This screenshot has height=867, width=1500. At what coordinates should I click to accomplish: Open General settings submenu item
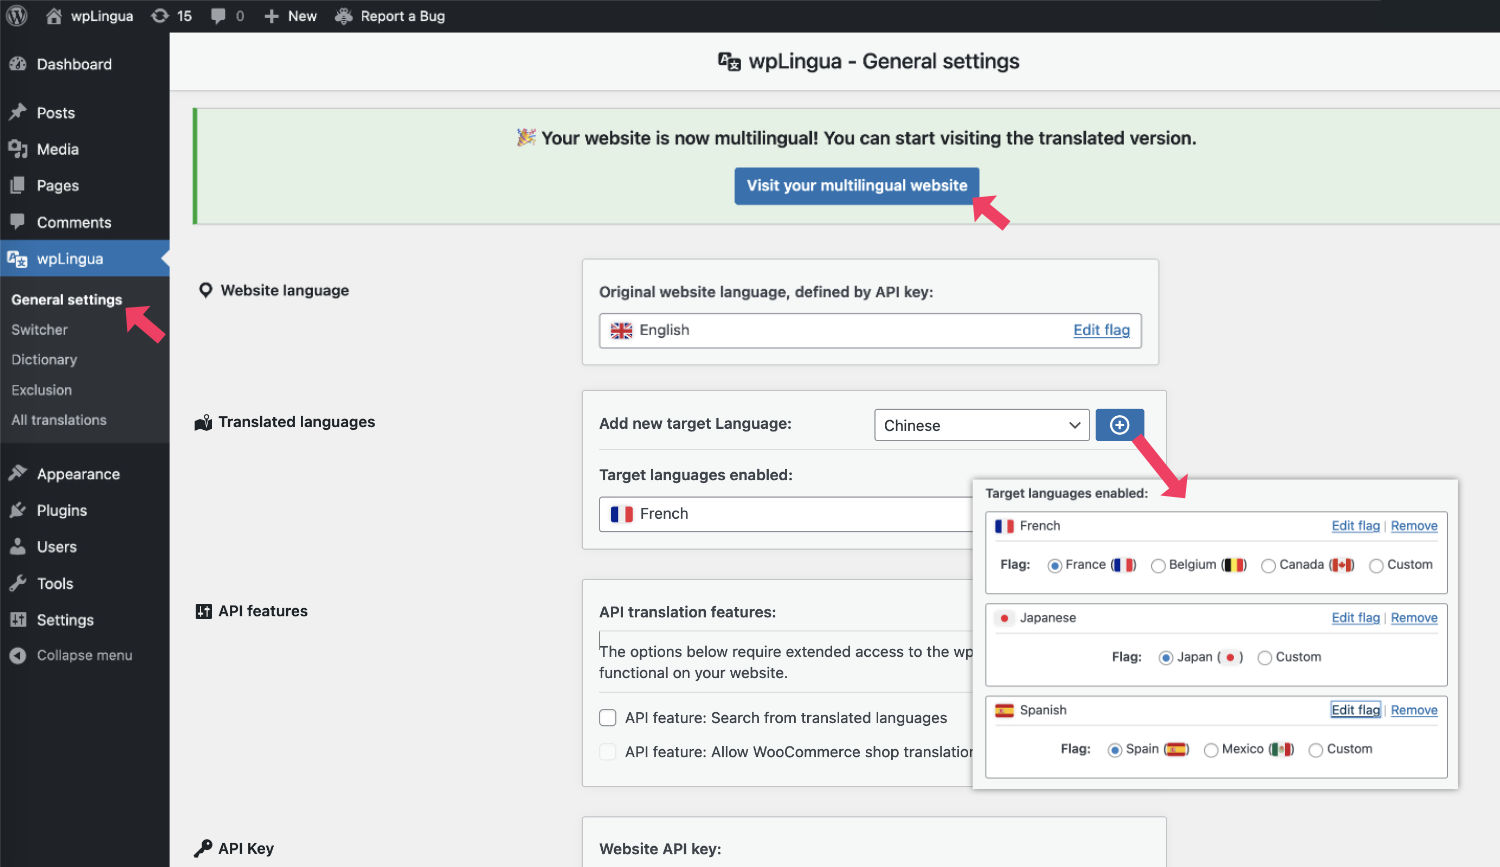(x=67, y=300)
